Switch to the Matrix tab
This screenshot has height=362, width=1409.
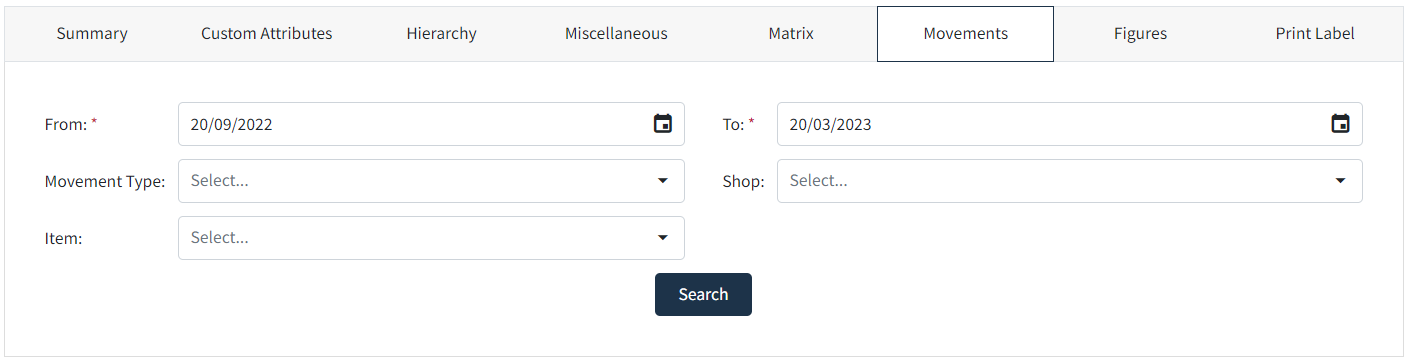[x=791, y=34]
